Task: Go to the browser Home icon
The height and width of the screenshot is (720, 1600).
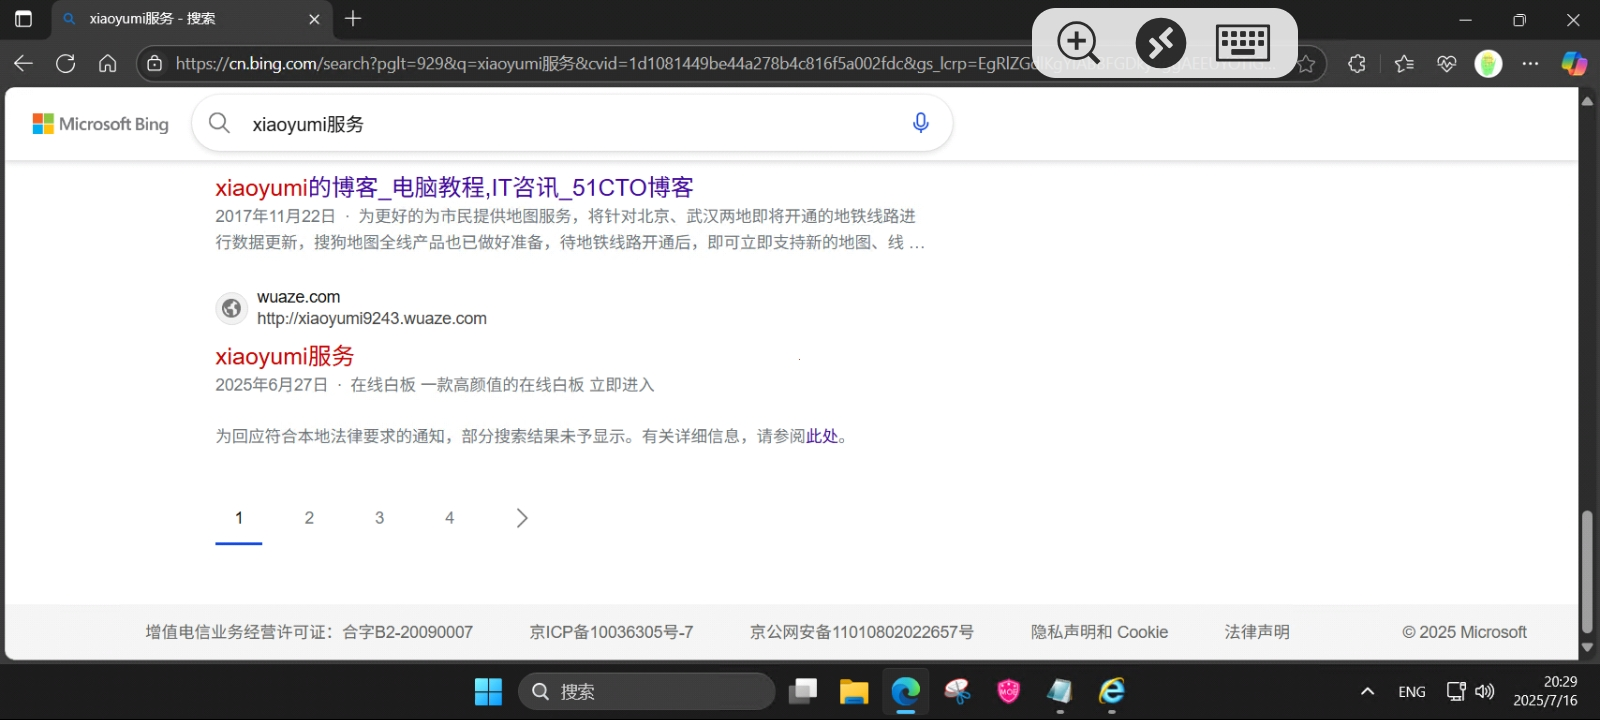Action: 108,64
